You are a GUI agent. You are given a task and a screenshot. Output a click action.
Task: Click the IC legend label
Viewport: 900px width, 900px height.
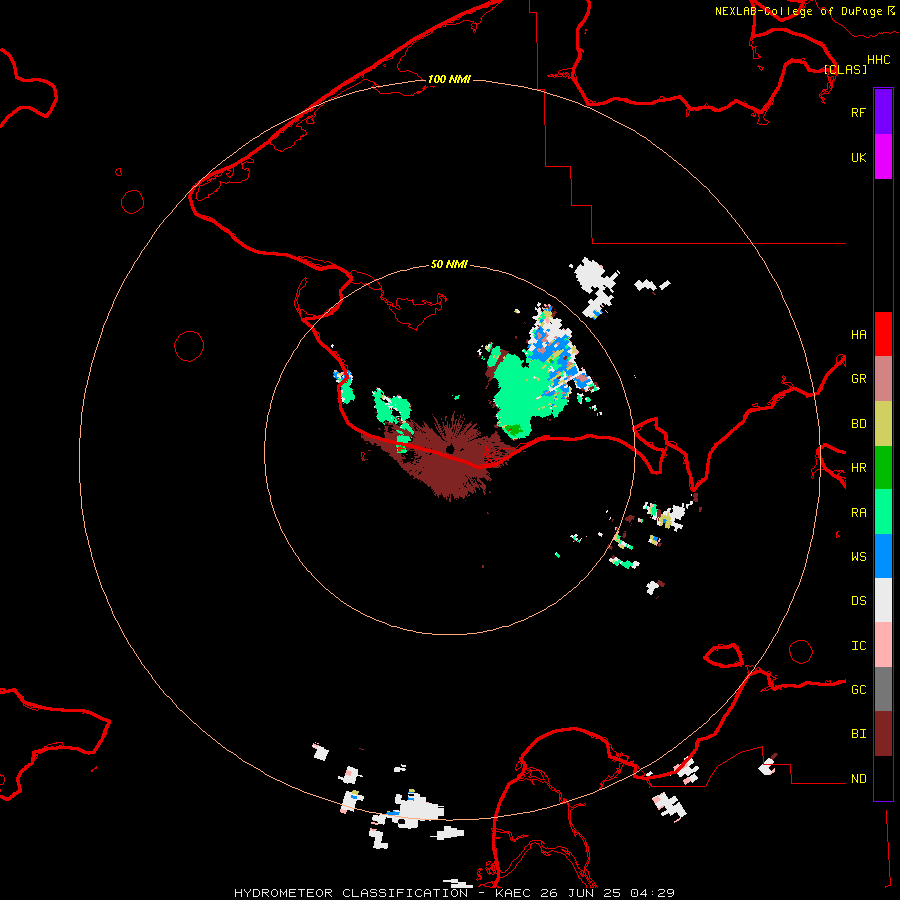pos(858,646)
